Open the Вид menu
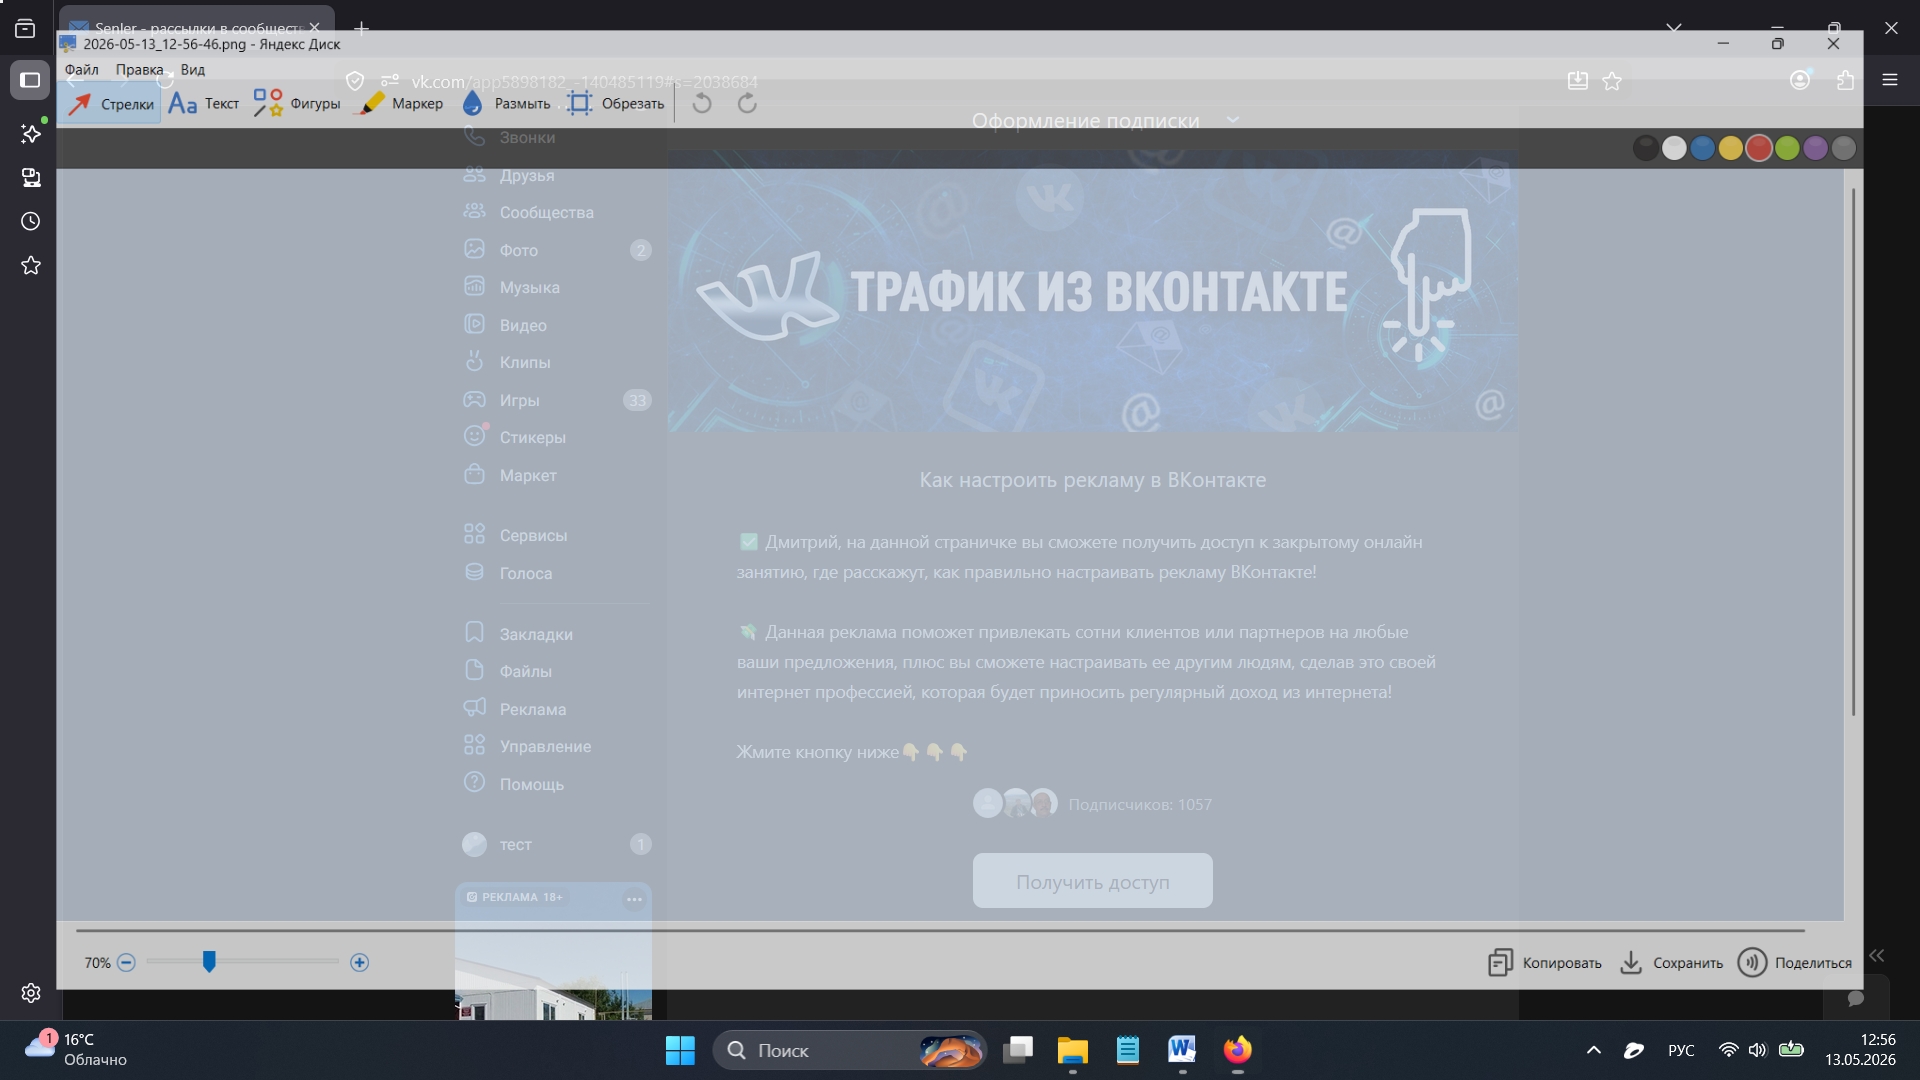The width and height of the screenshot is (1920, 1080). (x=193, y=70)
